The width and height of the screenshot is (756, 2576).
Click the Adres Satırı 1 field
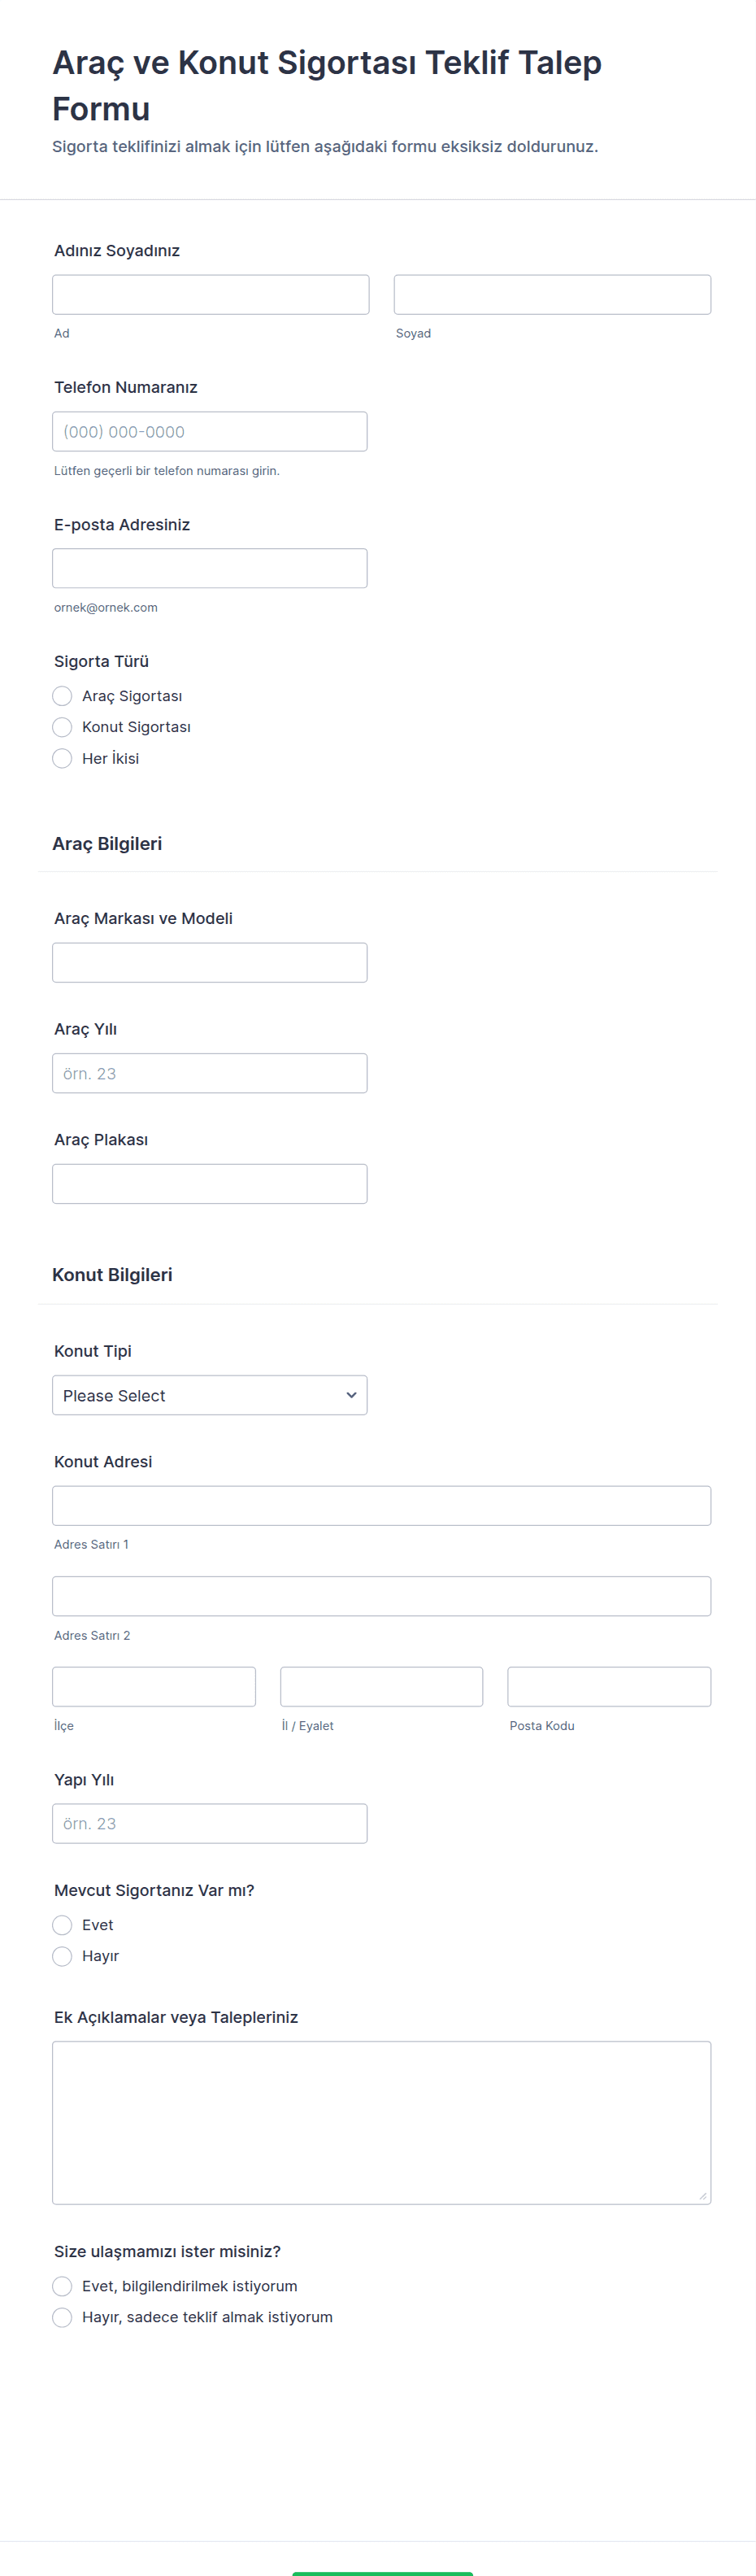381,1506
